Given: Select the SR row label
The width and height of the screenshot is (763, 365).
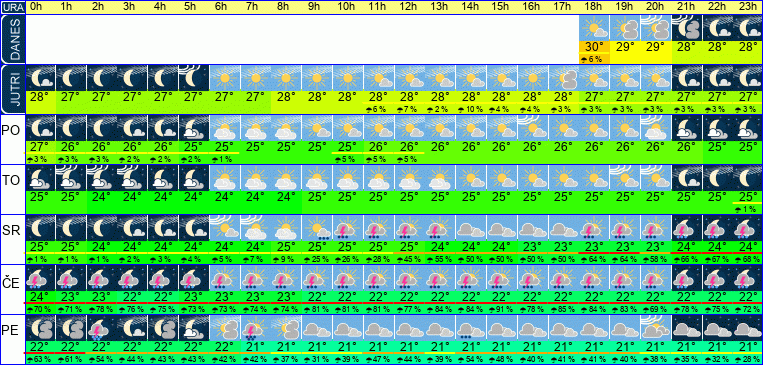Looking at the screenshot, I should pyautogui.click(x=11, y=231).
